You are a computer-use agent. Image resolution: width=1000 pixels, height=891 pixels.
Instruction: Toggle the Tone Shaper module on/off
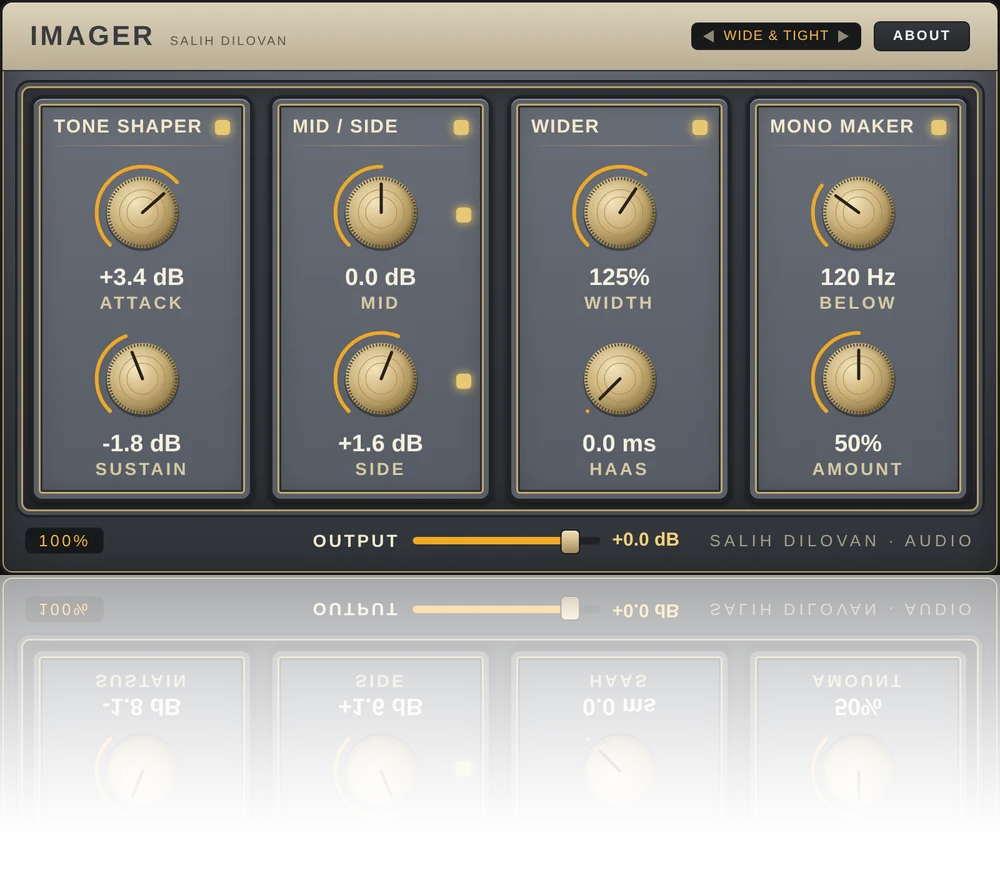223,127
